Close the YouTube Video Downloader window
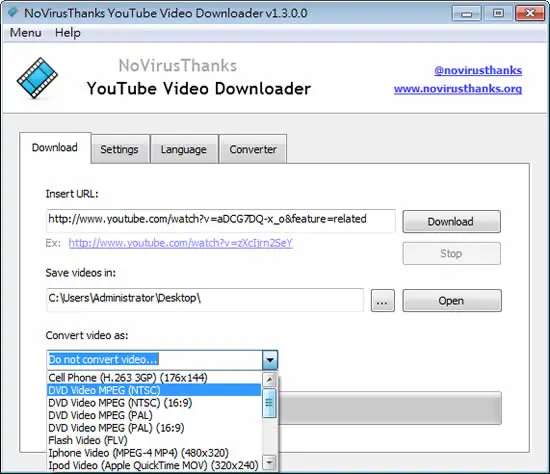The image size is (550, 474). coord(530,13)
